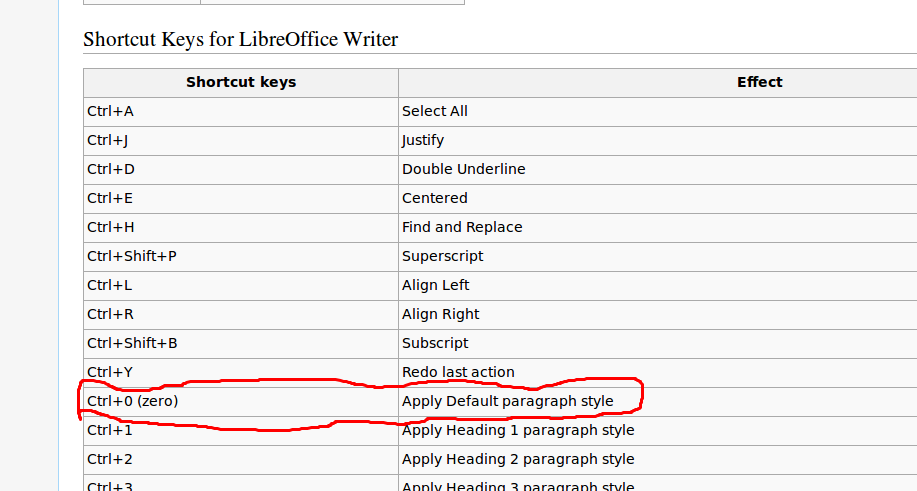
Task: Click 'Apply Heading 1 paragraph style' cell
Action: click(x=658, y=431)
